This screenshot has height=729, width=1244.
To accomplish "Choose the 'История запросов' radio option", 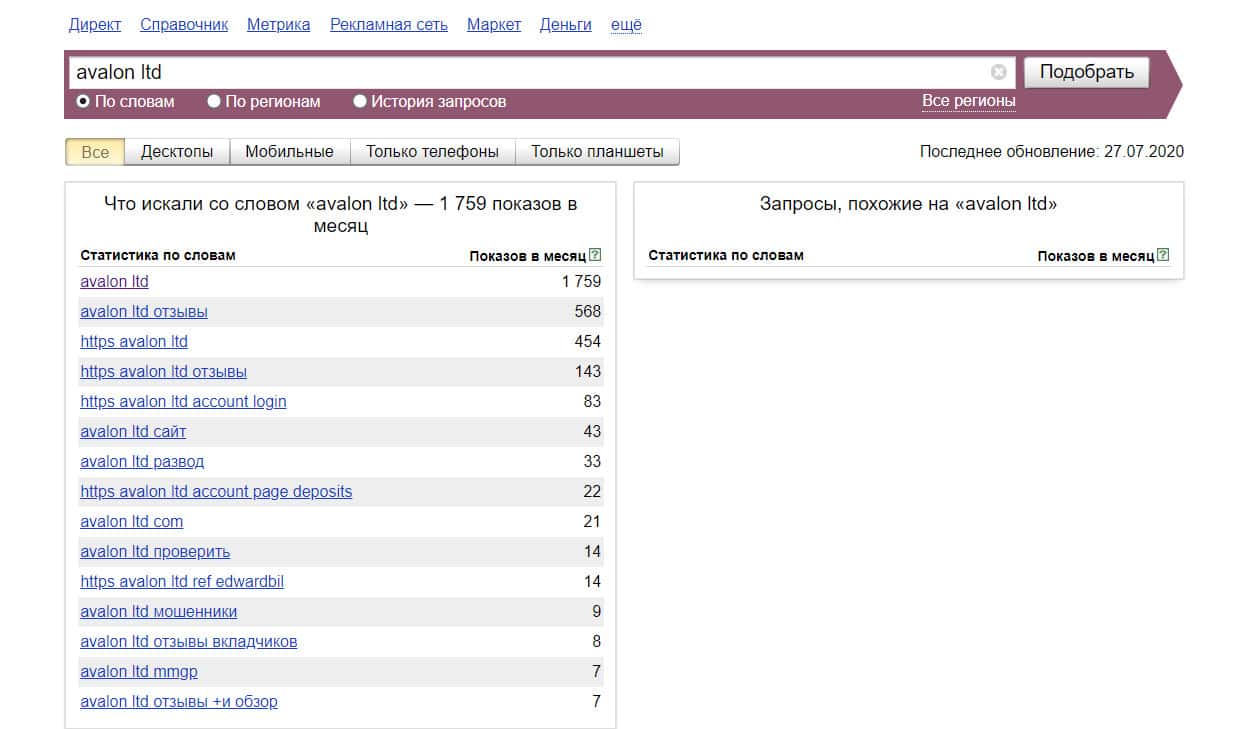I will click(x=360, y=101).
